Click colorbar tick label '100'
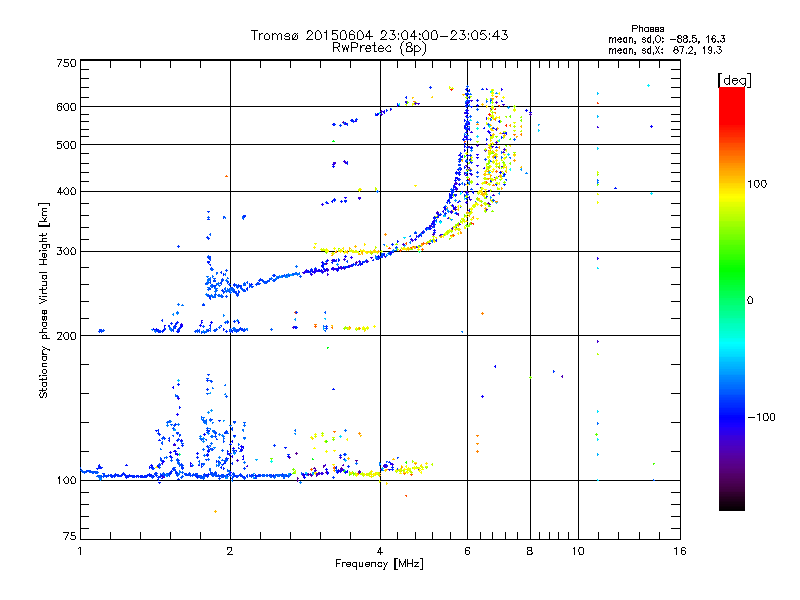The height and width of the screenshot is (600, 800). tap(757, 184)
